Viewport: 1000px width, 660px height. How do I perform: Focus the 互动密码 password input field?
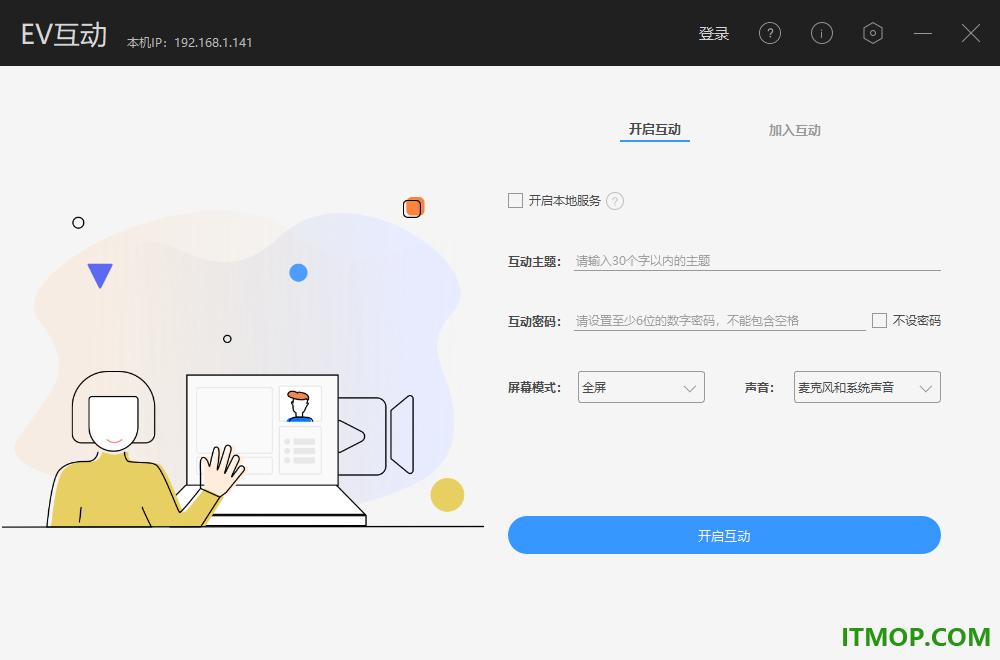click(719, 321)
